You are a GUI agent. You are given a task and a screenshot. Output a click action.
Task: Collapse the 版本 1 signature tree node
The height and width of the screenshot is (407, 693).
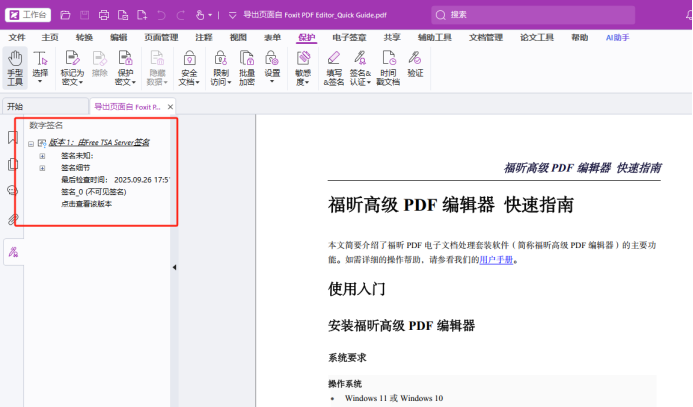pos(32,143)
